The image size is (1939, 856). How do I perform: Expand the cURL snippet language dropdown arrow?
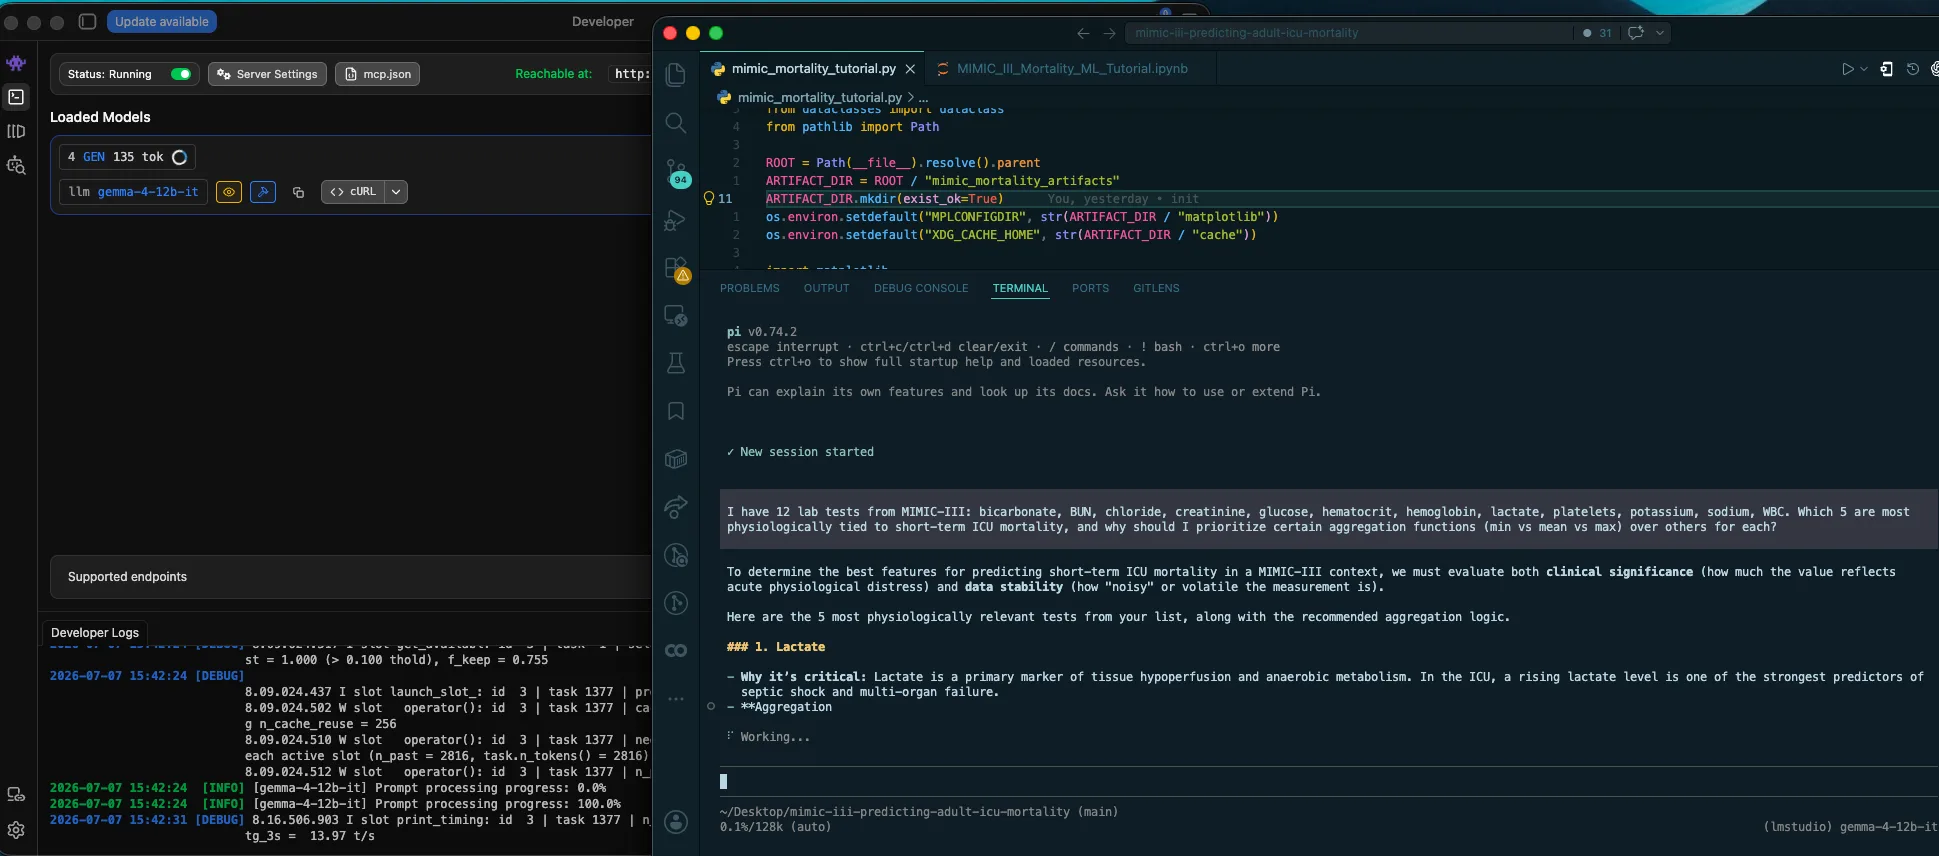tap(397, 192)
